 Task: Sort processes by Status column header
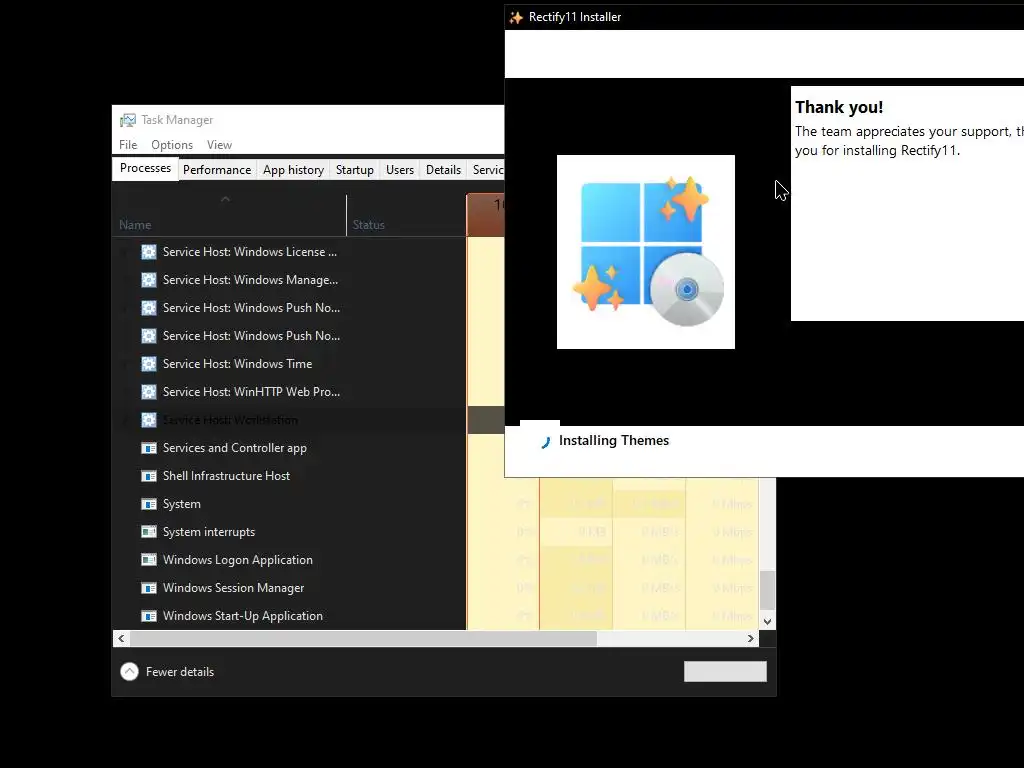(406, 216)
